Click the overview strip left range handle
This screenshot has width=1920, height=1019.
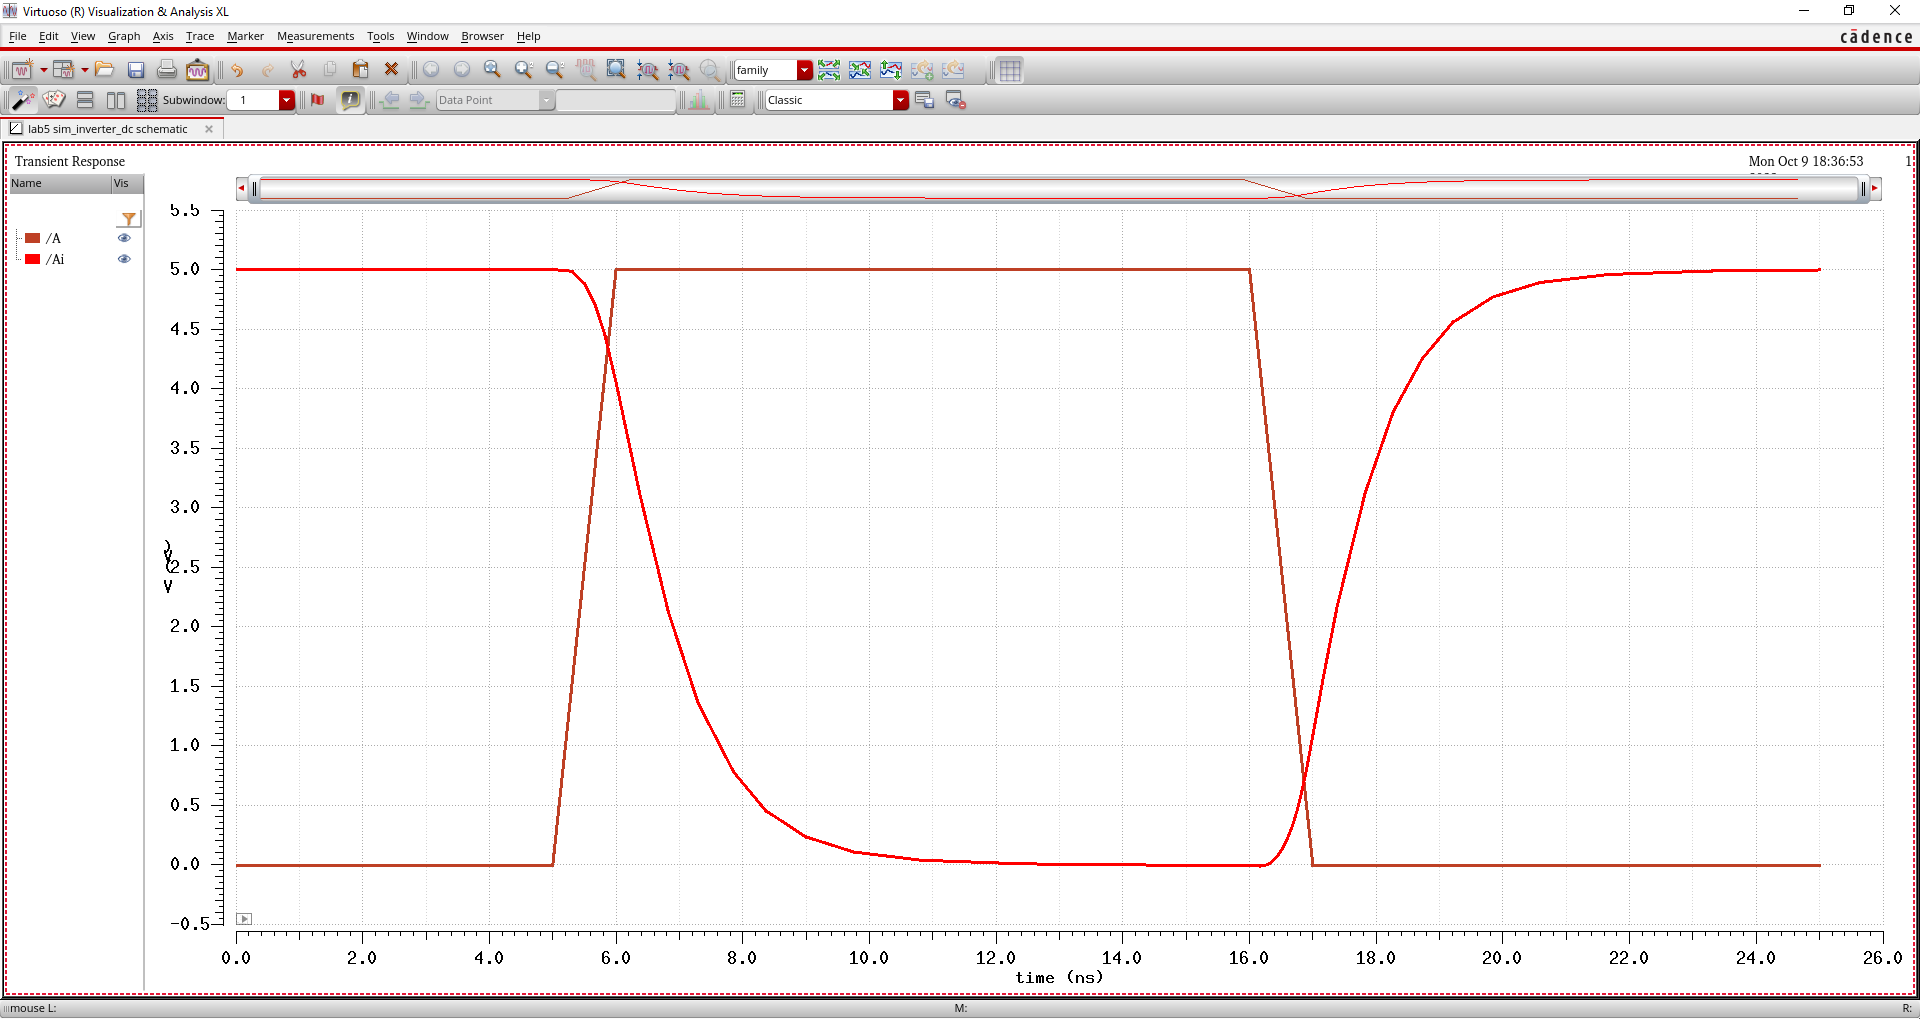pyautogui.click(x=255, y=188)
